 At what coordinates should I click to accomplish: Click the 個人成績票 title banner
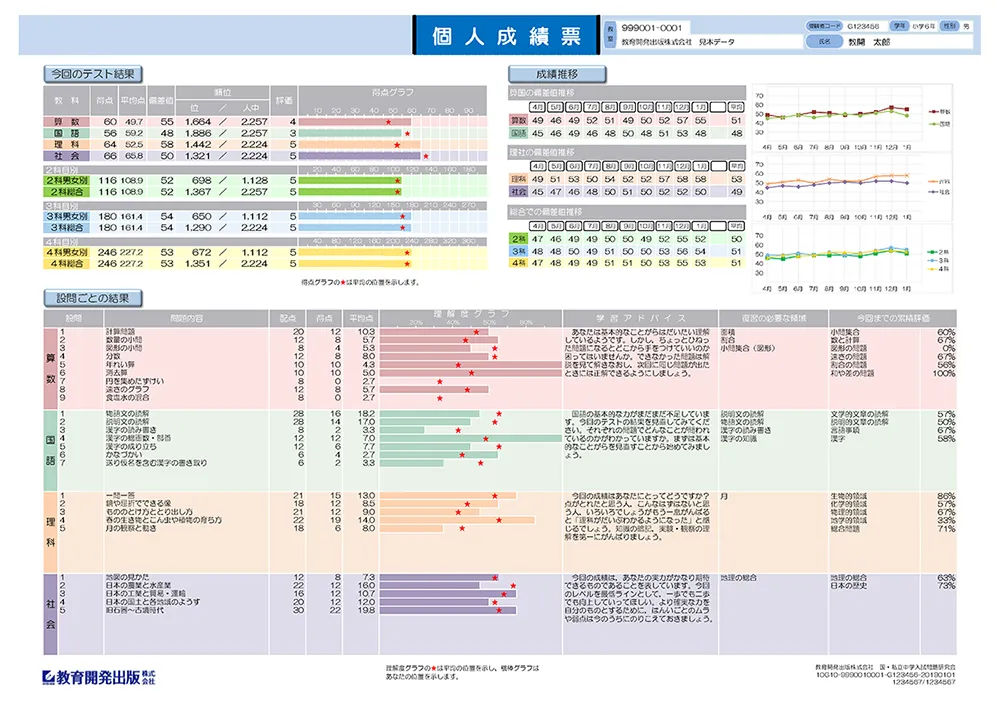click(507, 36)
